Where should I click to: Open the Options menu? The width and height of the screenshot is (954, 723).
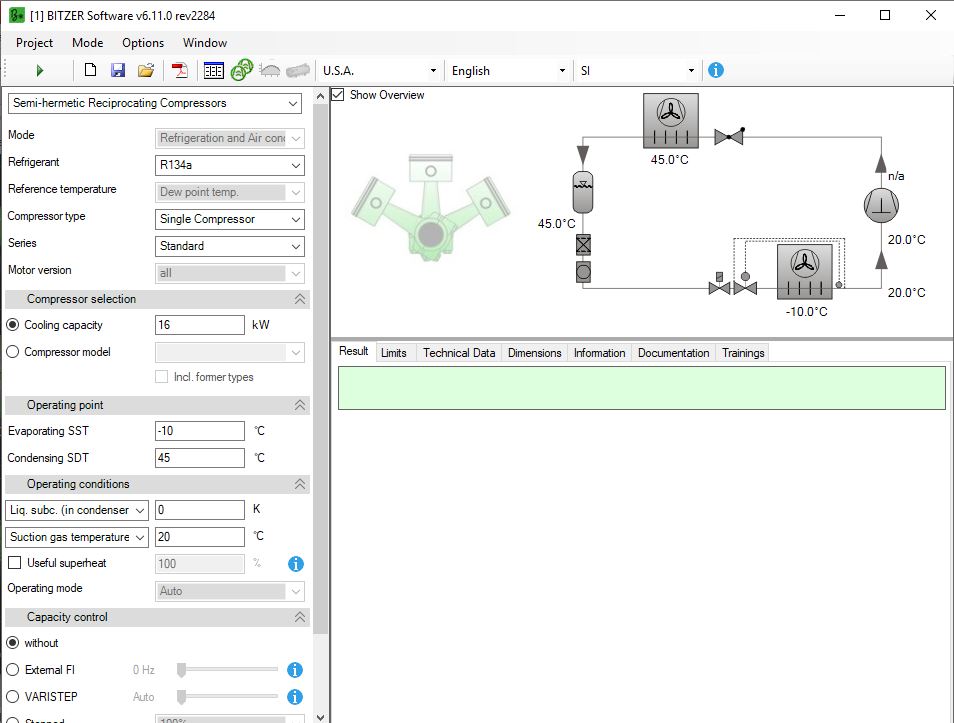pyautogui.click(x=143, y=43)
